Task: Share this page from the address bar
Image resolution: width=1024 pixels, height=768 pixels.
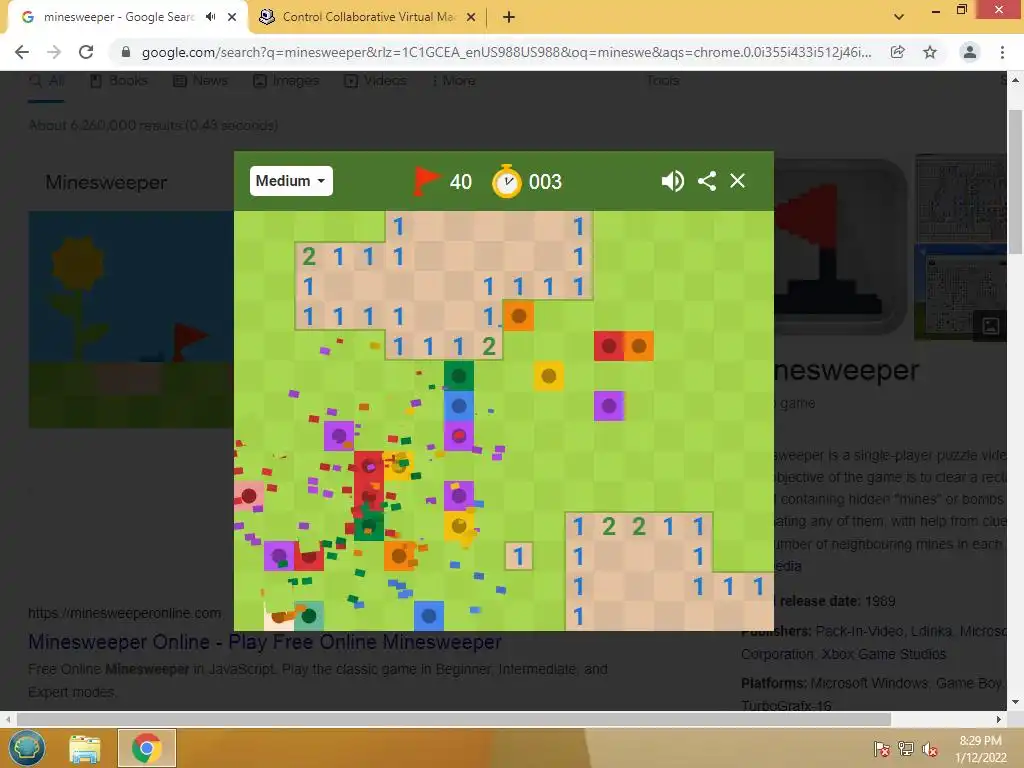Action: click(898, 52)
